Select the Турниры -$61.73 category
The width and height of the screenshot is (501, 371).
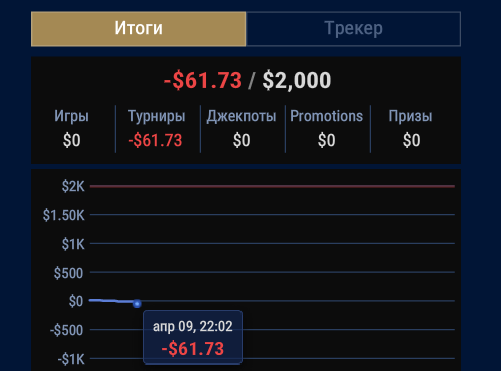click(157, 128)
